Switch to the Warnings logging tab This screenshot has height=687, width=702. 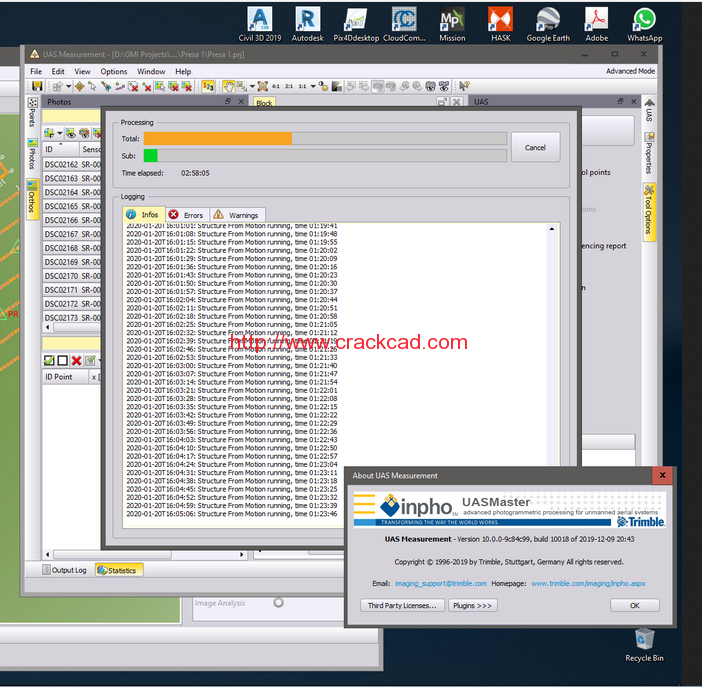237,215
